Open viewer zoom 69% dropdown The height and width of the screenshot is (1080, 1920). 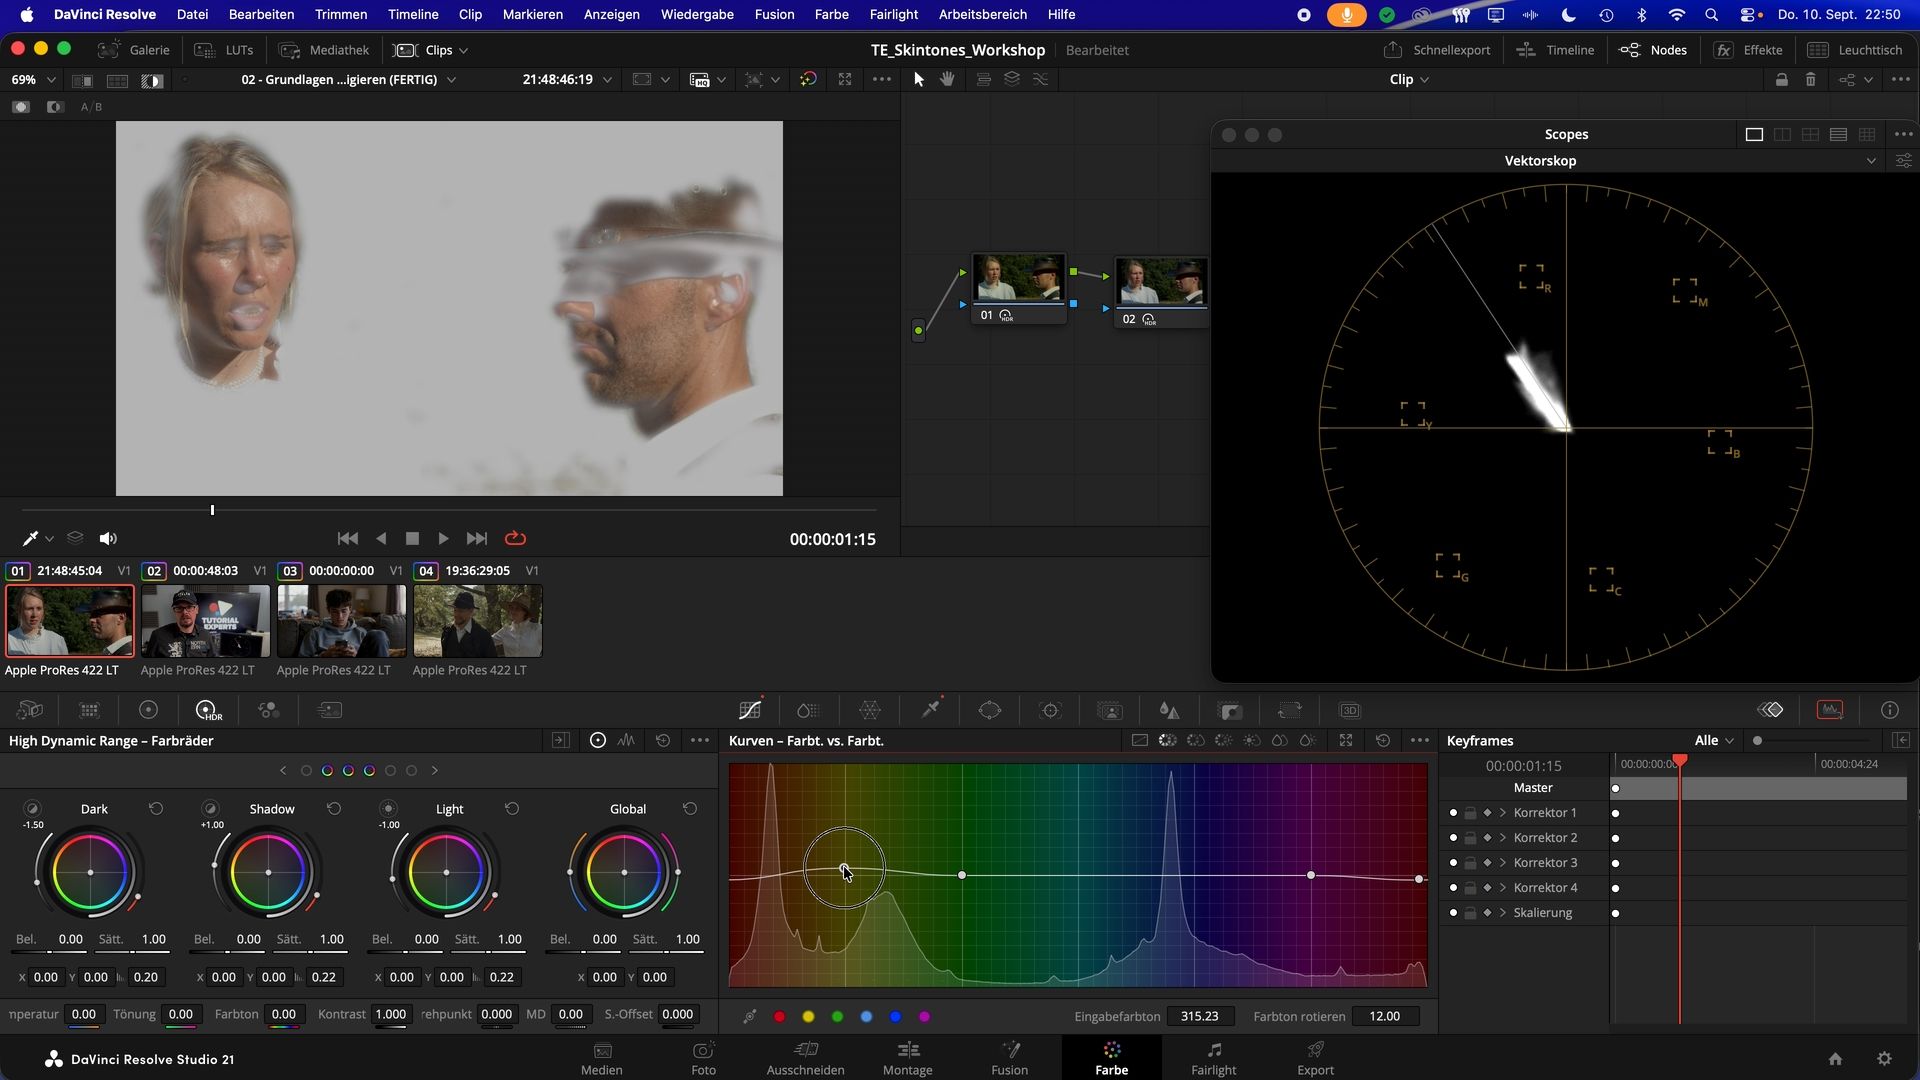click(x=33, y=80)
